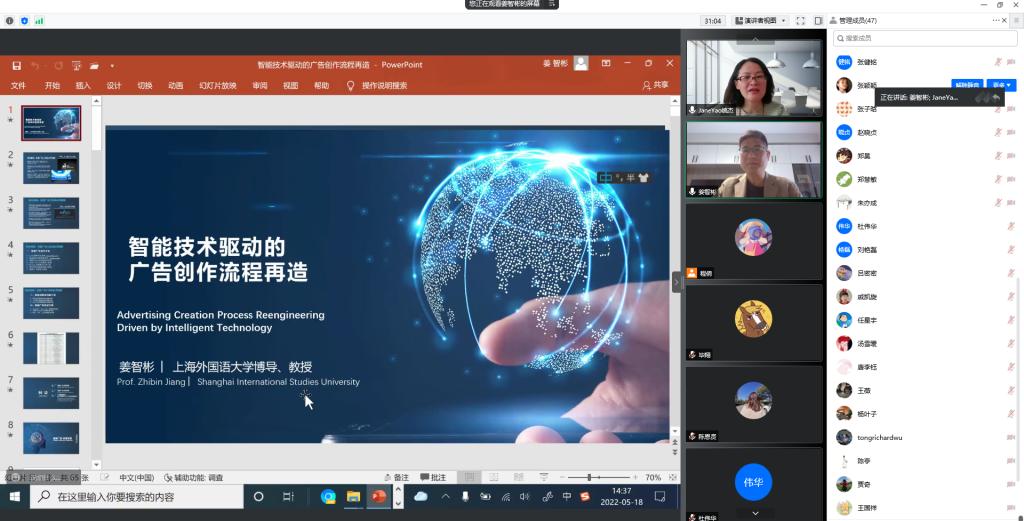Click 解除静音 button for 张颖砺
Viewport: 1024px width, 521px height.
click(966, 85)
